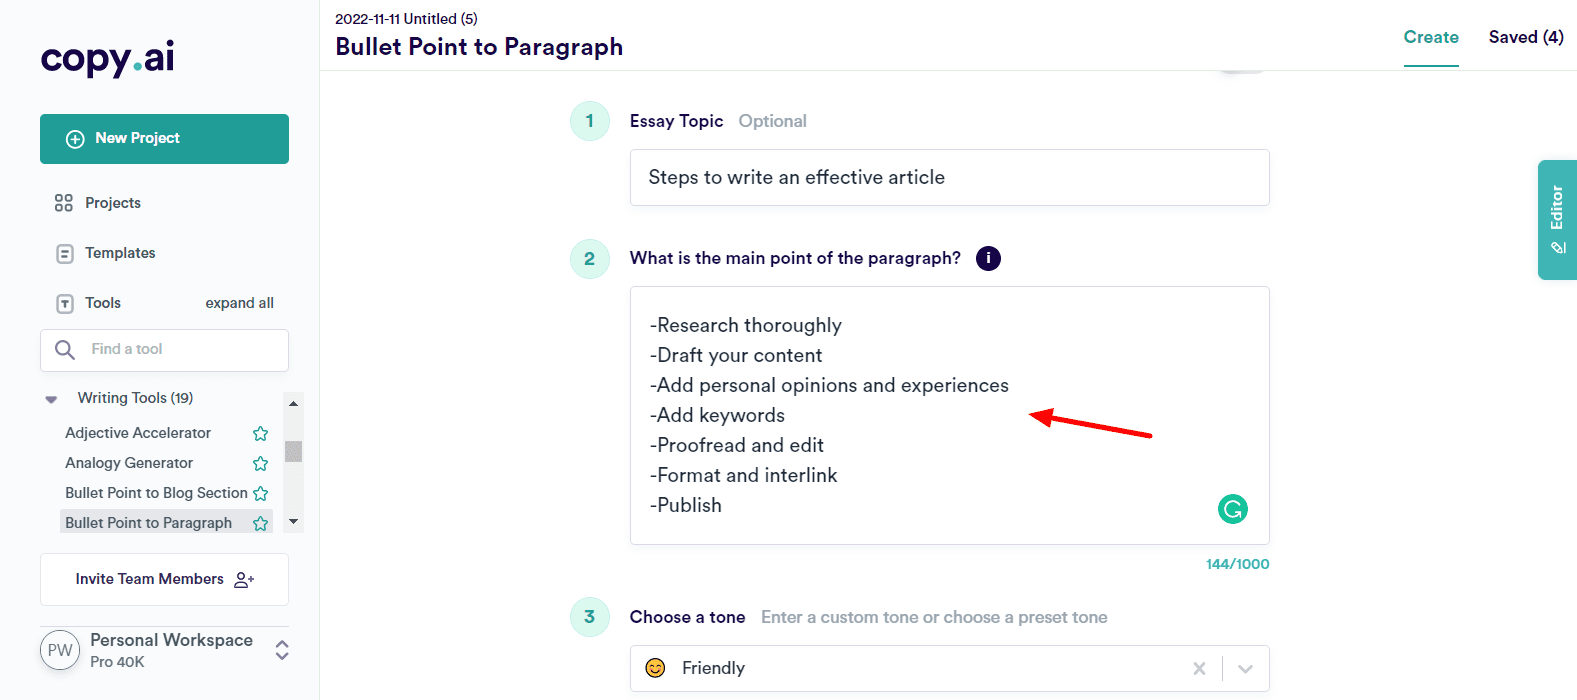The width and height of the screenshot is (1577, 700).
Task: Click the PW workspace avatar
Action: coord(60,650)
